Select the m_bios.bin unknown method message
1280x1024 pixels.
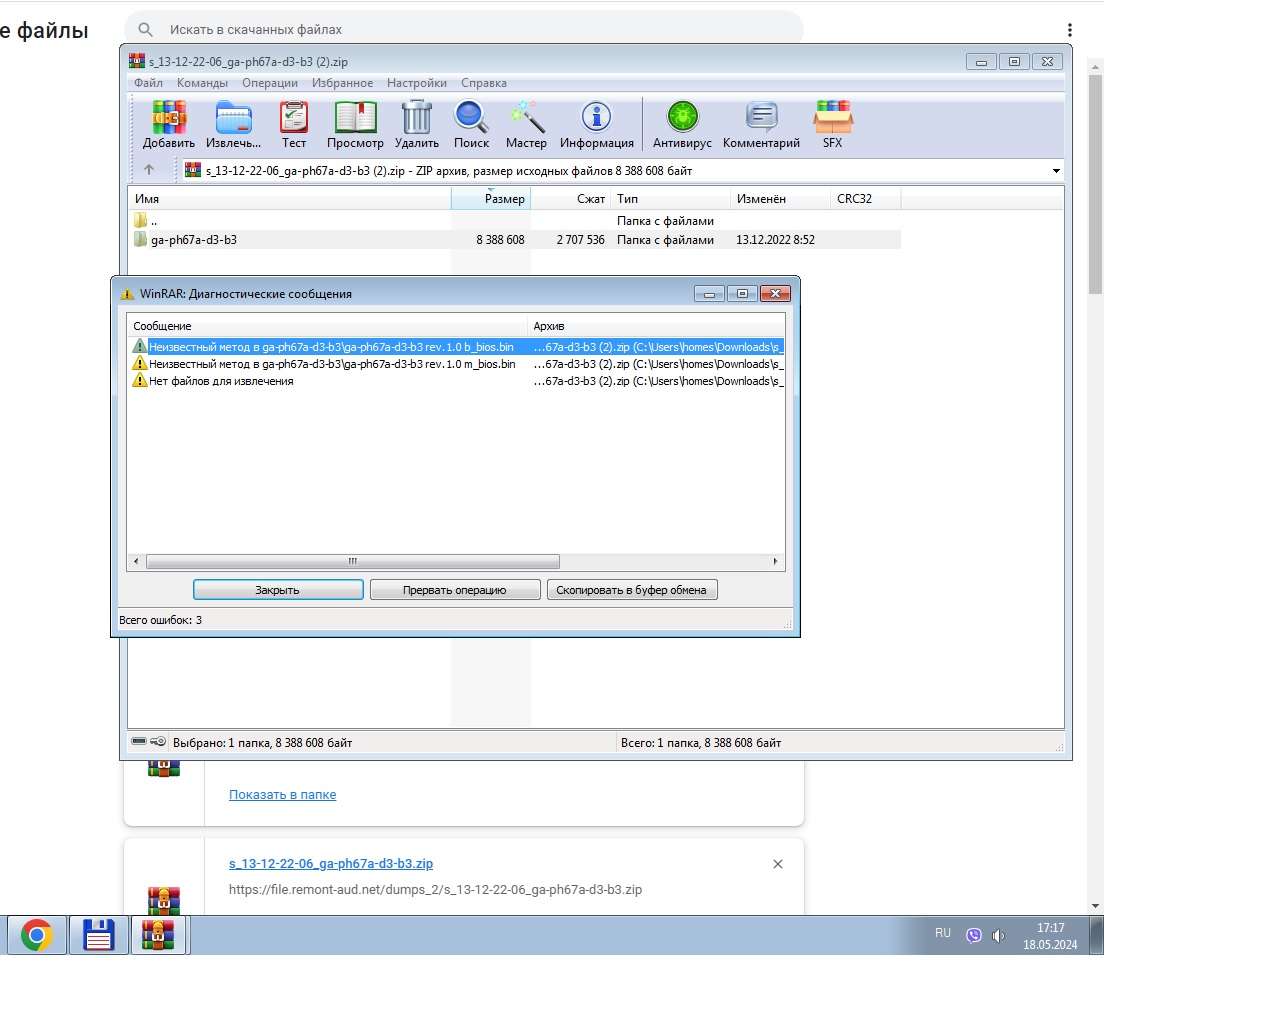pos(457,364)
